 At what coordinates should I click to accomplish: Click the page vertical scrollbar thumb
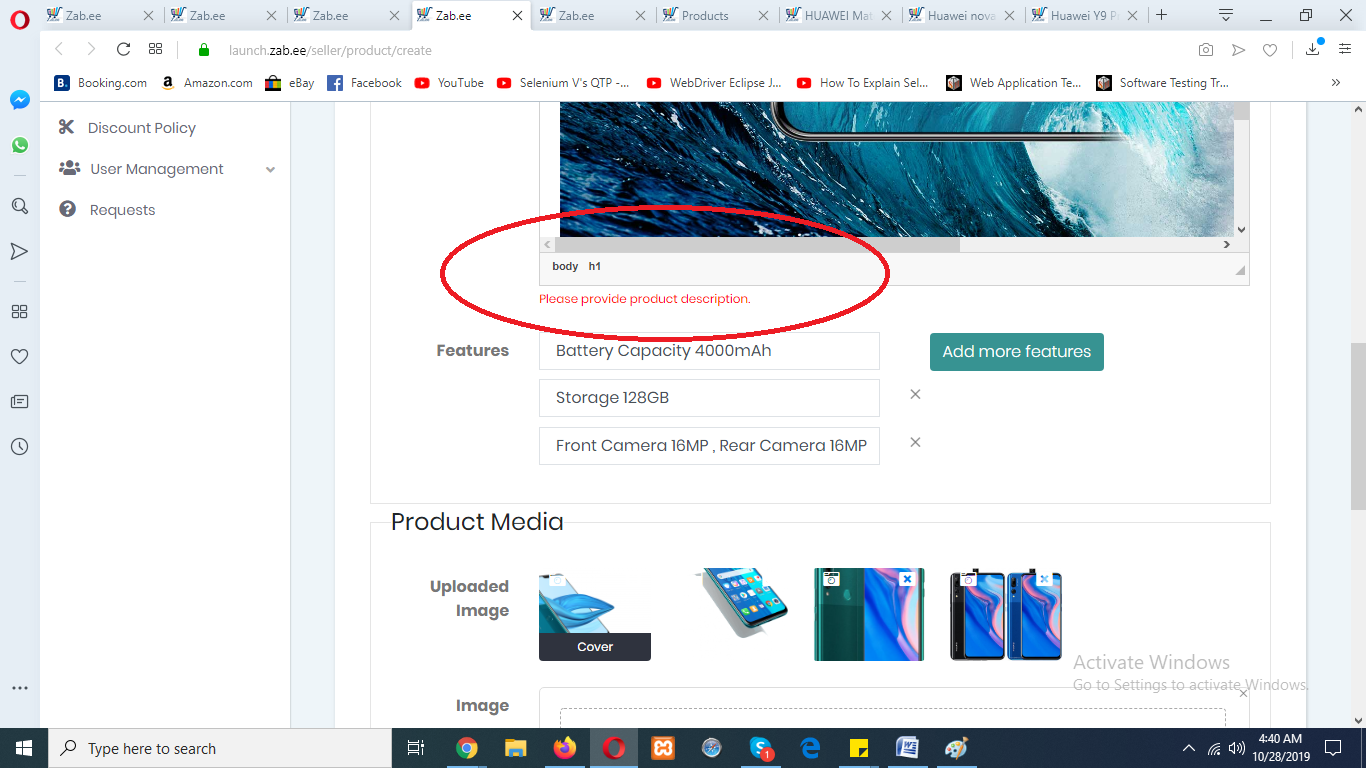tap(1357, 427)
